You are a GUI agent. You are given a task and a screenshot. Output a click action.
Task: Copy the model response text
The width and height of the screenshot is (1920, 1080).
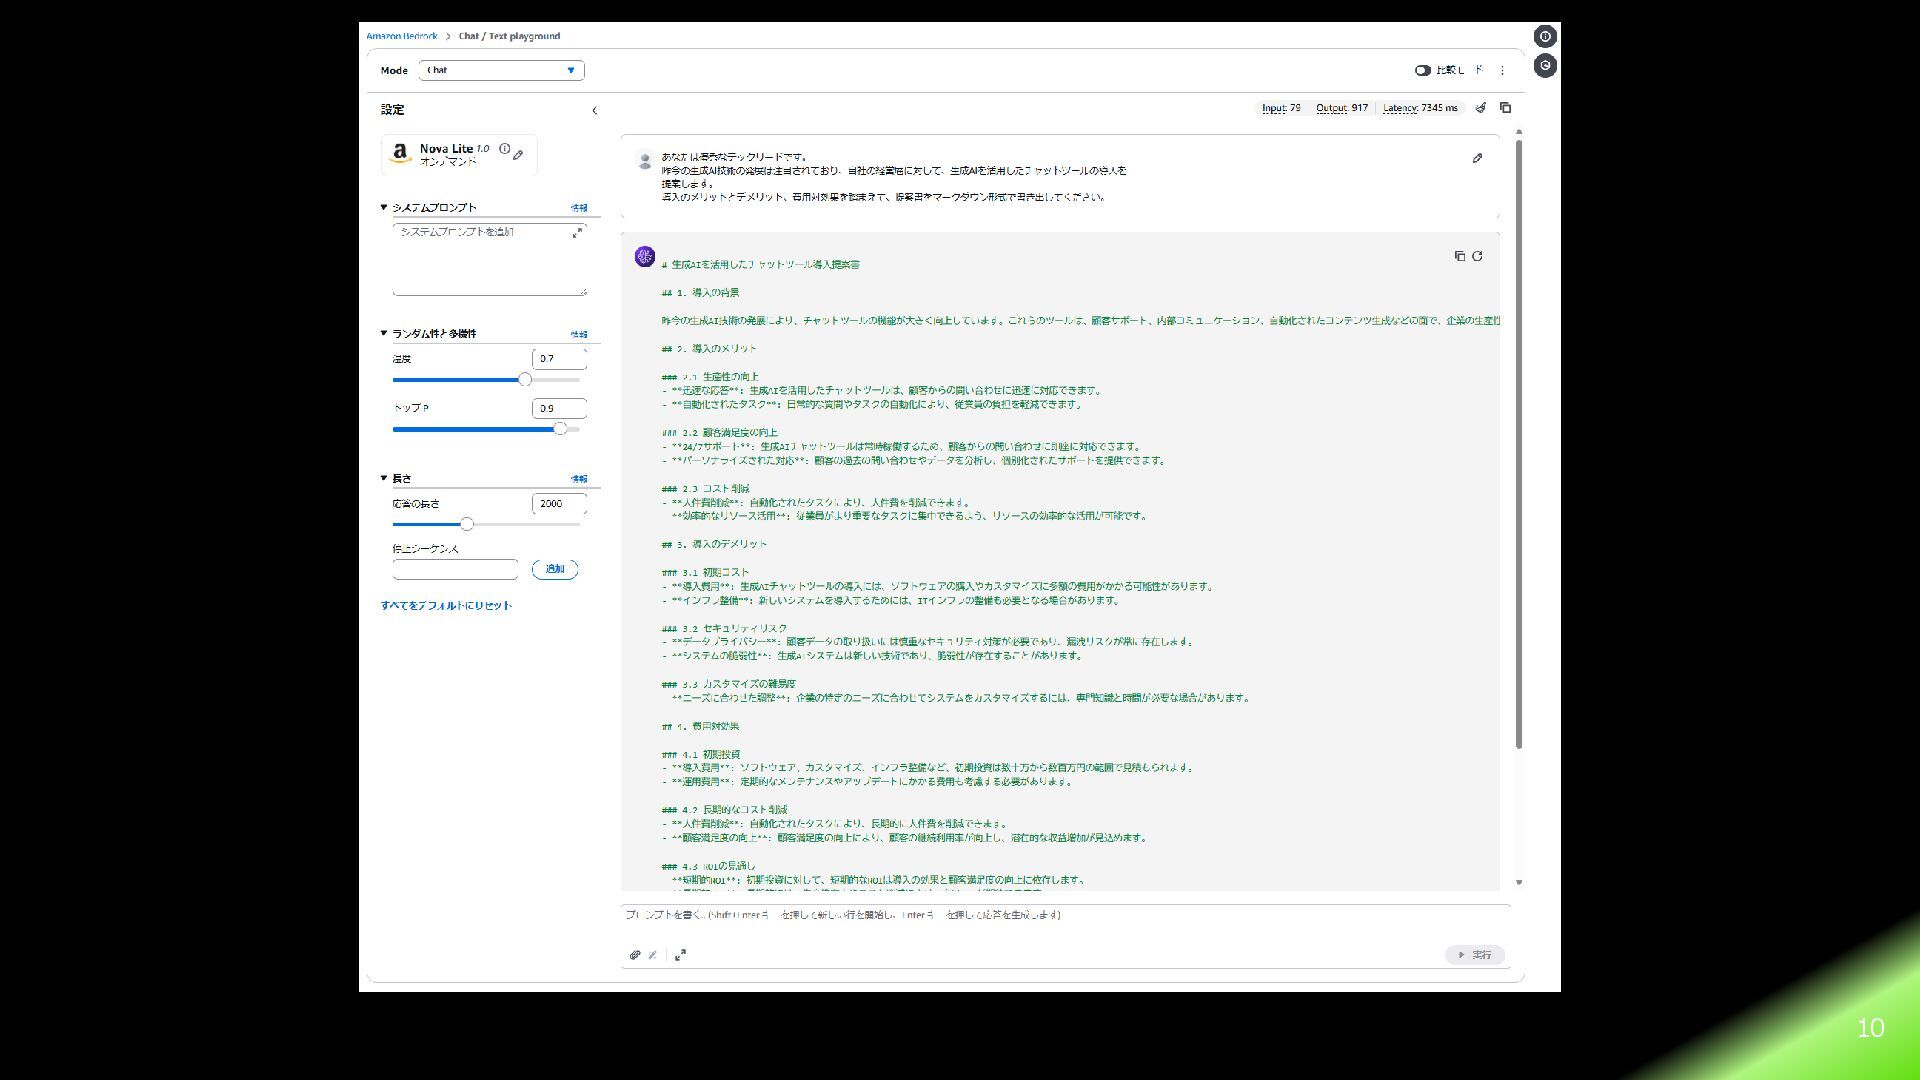click(1459, 257)
